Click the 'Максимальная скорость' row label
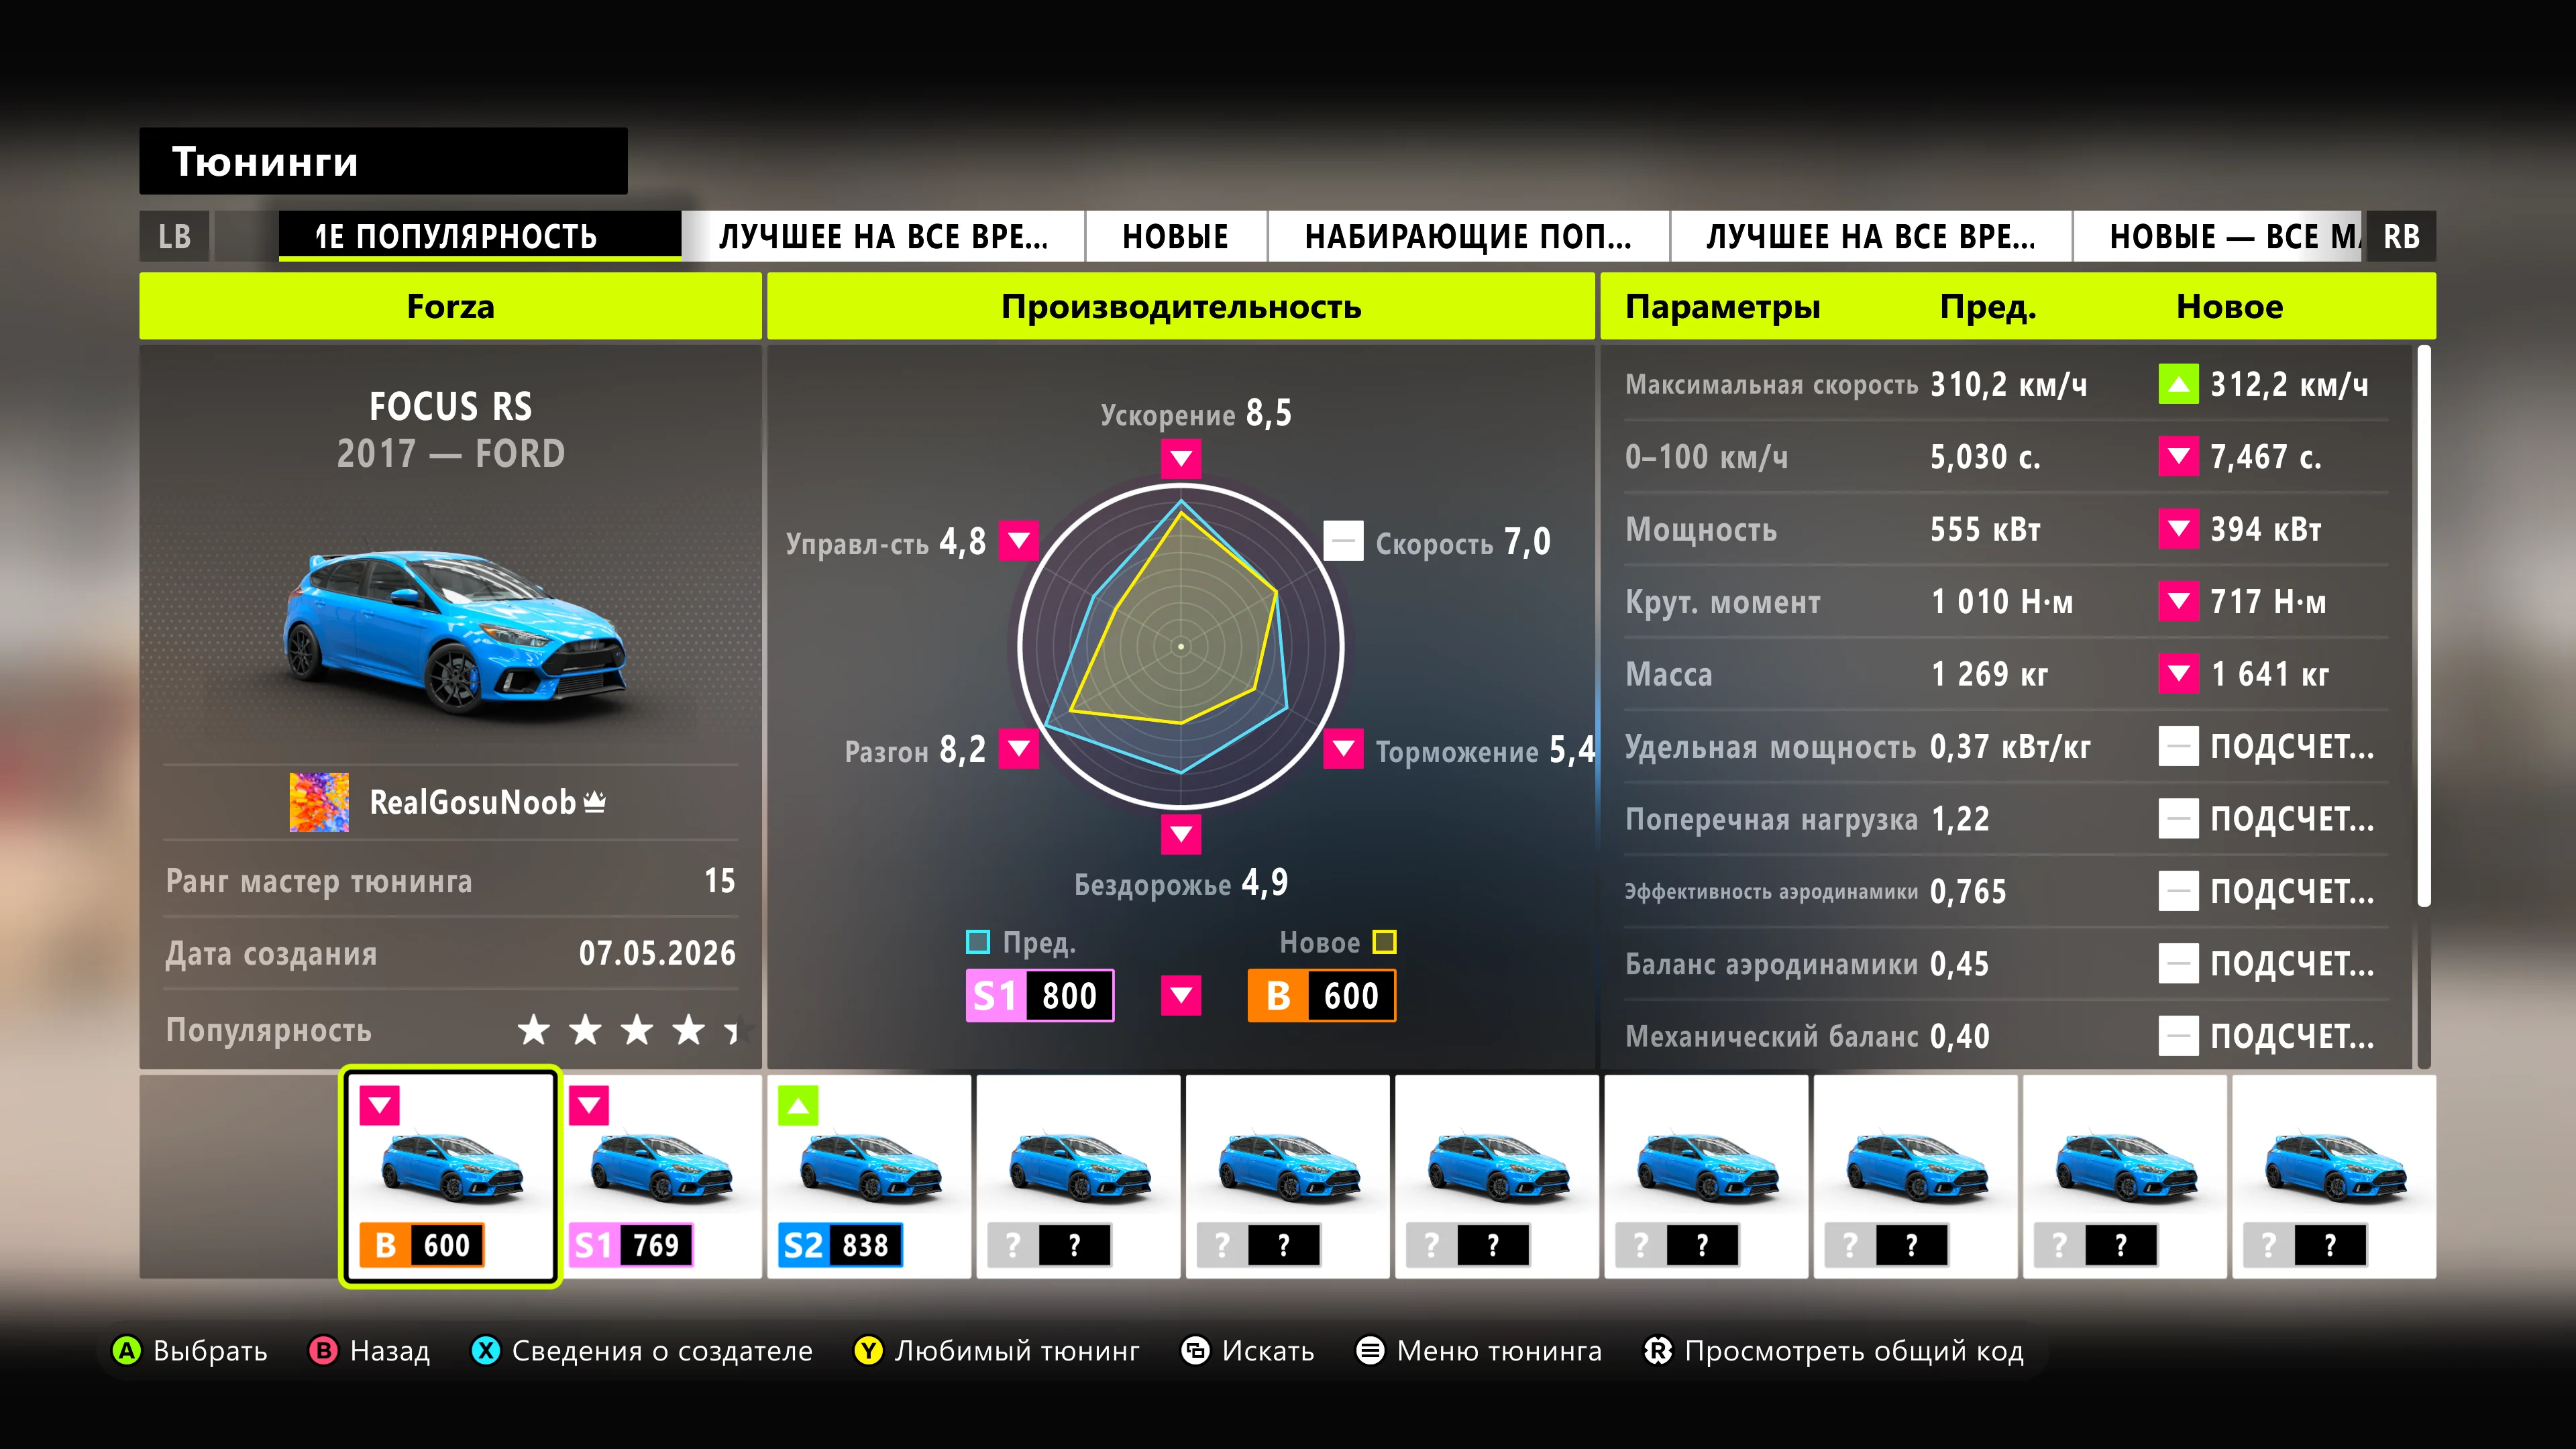Viewport: 2576px width, 1449px height. (x=1771, y=385)
